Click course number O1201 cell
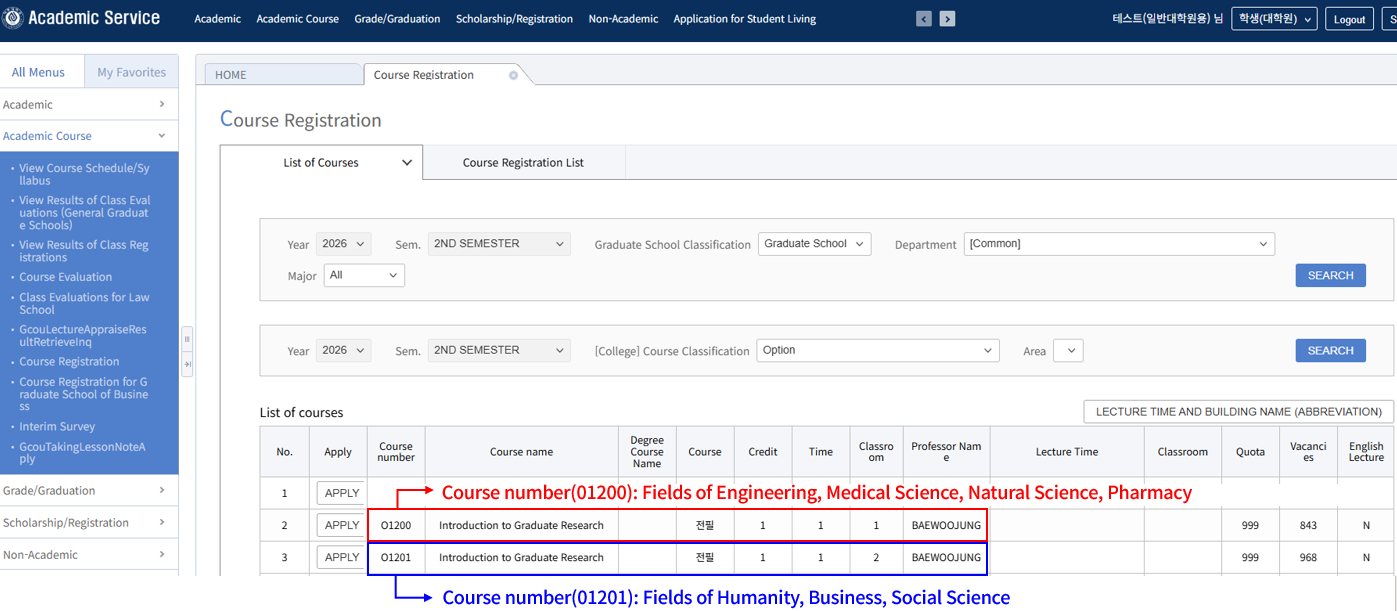This screenshot has width=1397, height=611. (x=396, y=557)
